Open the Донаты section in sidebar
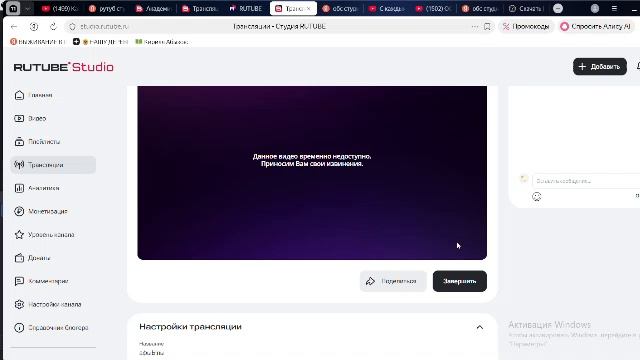Viewport: 640px width, 360px height. point(33,258)
